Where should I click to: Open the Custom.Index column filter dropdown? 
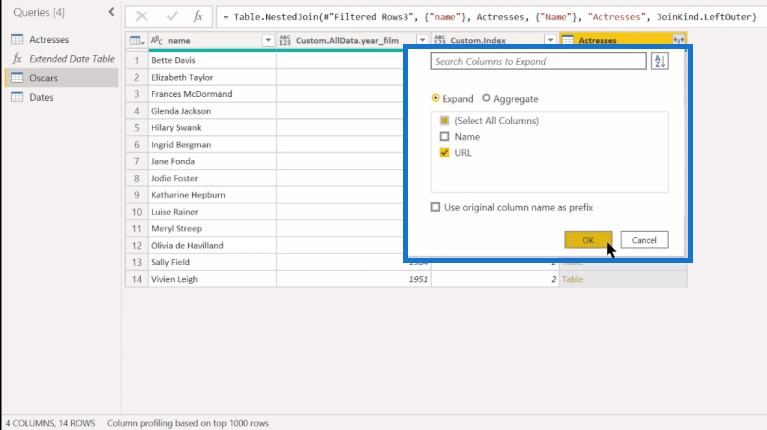[x=550, y=41]
